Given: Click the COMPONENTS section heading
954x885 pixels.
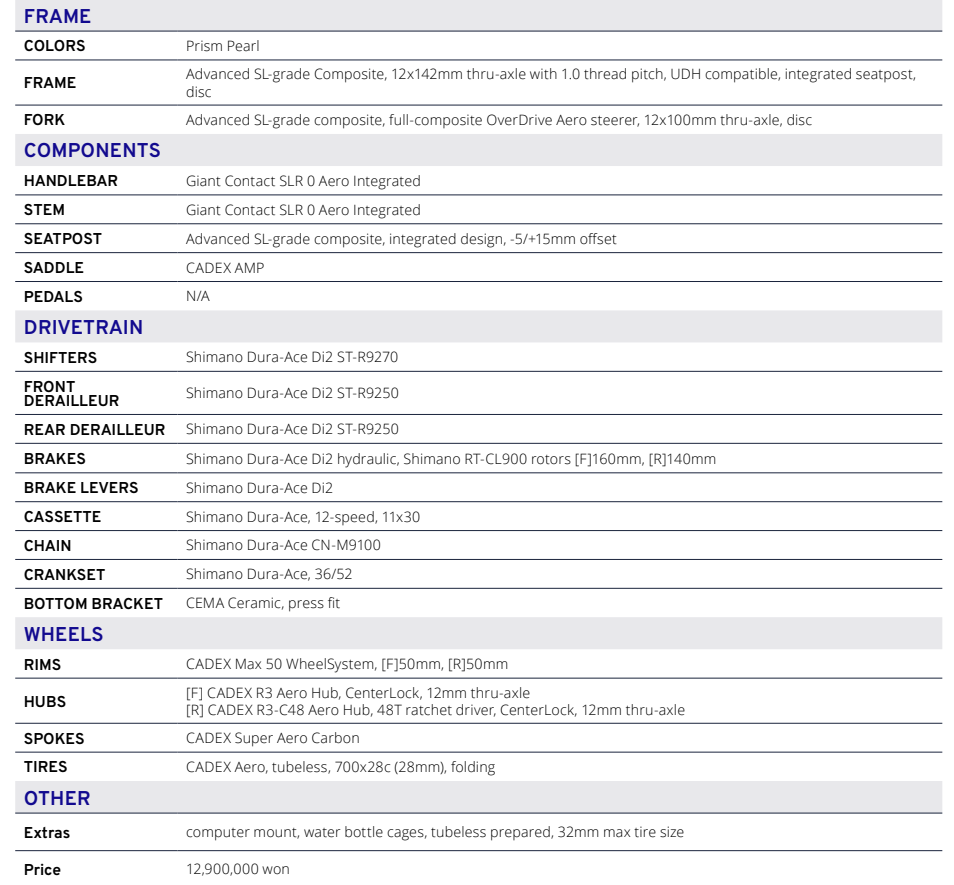Looking at the screenshot, I should point(92,150).
